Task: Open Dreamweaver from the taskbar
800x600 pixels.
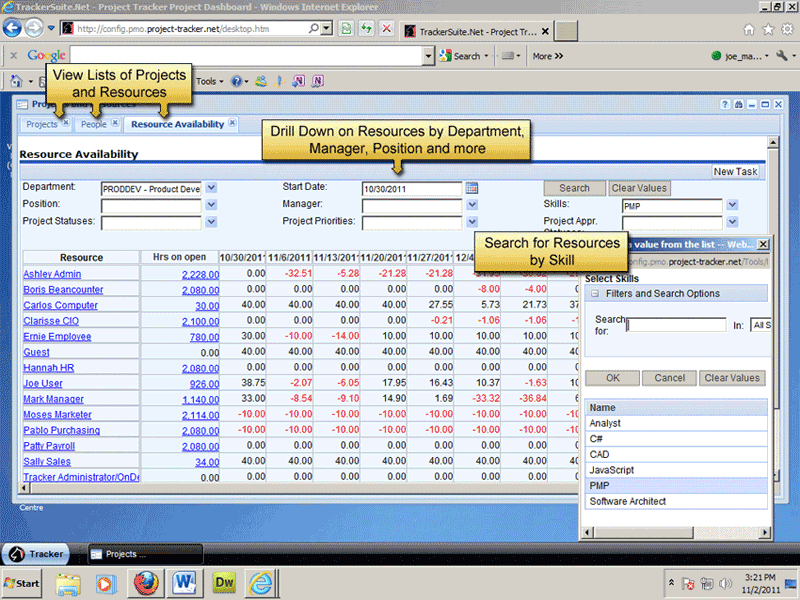Action: click(x=224, y=583)
